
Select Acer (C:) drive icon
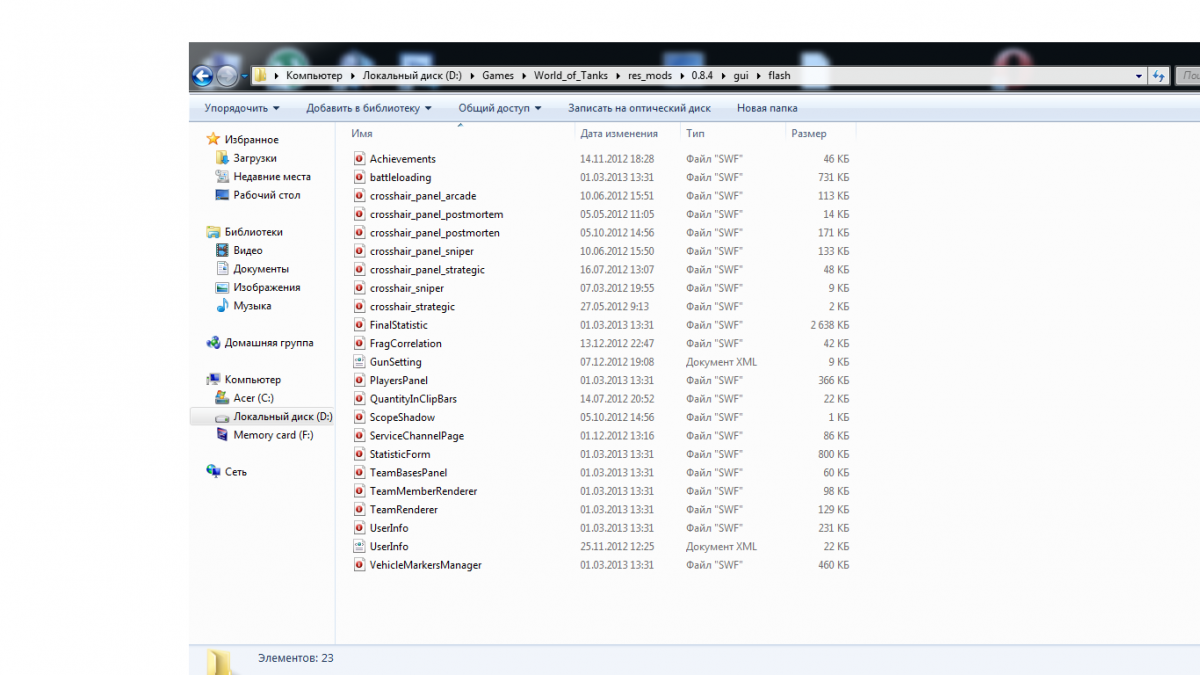click(x=224, y=398)
